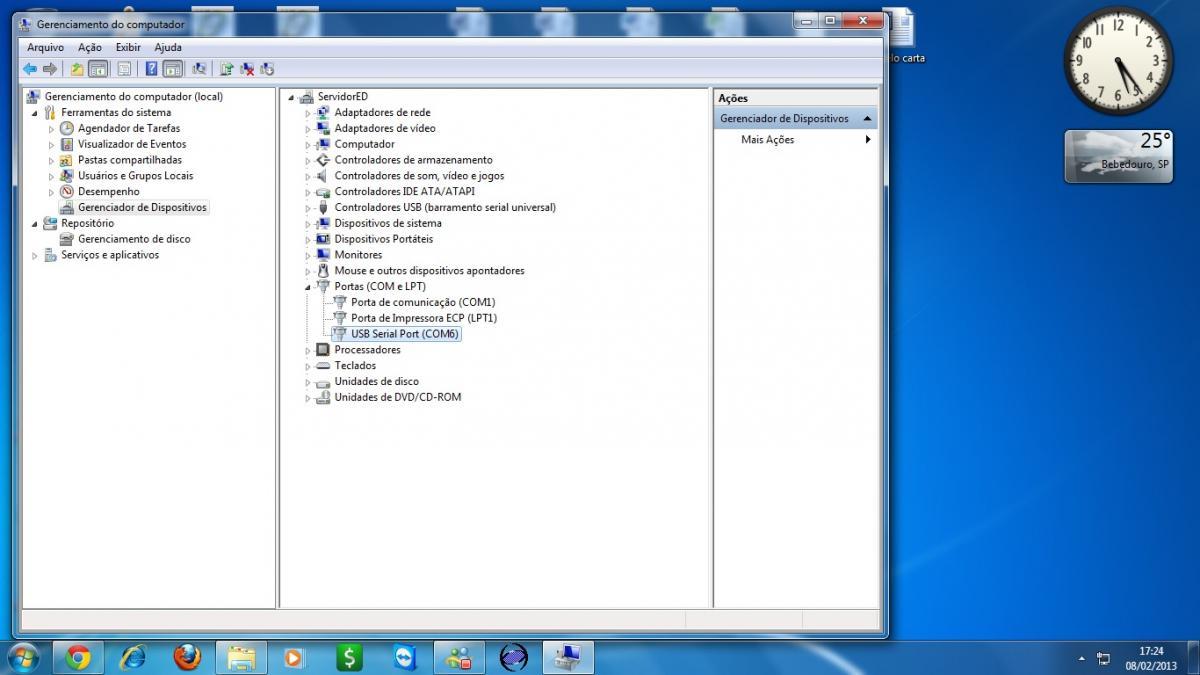Screen dimensions: 1200x675
Task: Select Porta de Impressora ECP (LPT1)
Action: 424,318
